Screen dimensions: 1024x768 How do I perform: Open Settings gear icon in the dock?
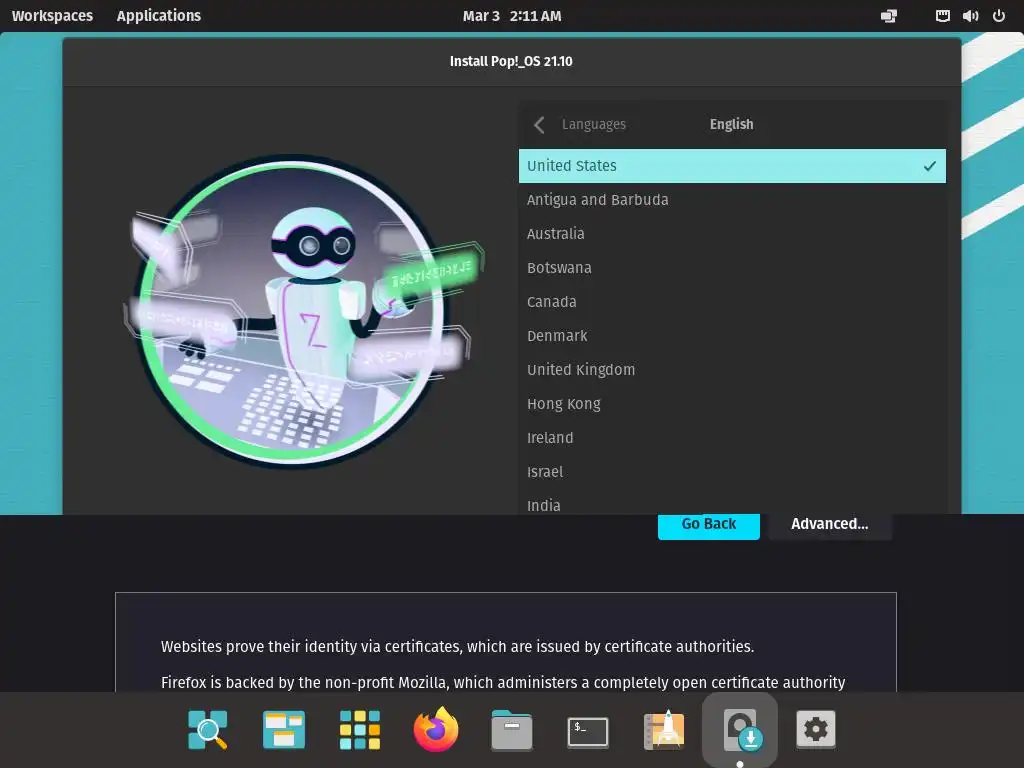[x=816, y=729]
